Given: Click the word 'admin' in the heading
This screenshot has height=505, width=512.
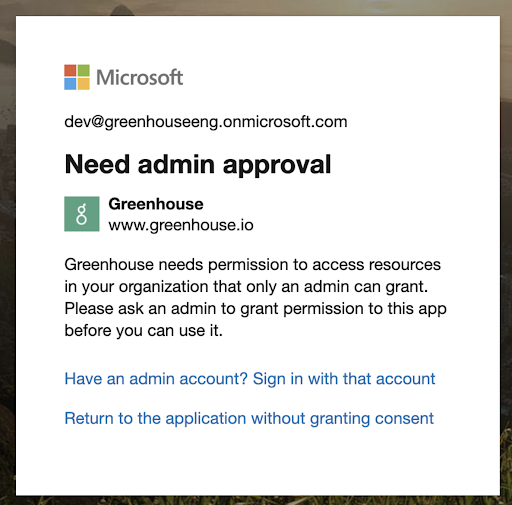Looking at the screenshot, I should tap(176, 164).
